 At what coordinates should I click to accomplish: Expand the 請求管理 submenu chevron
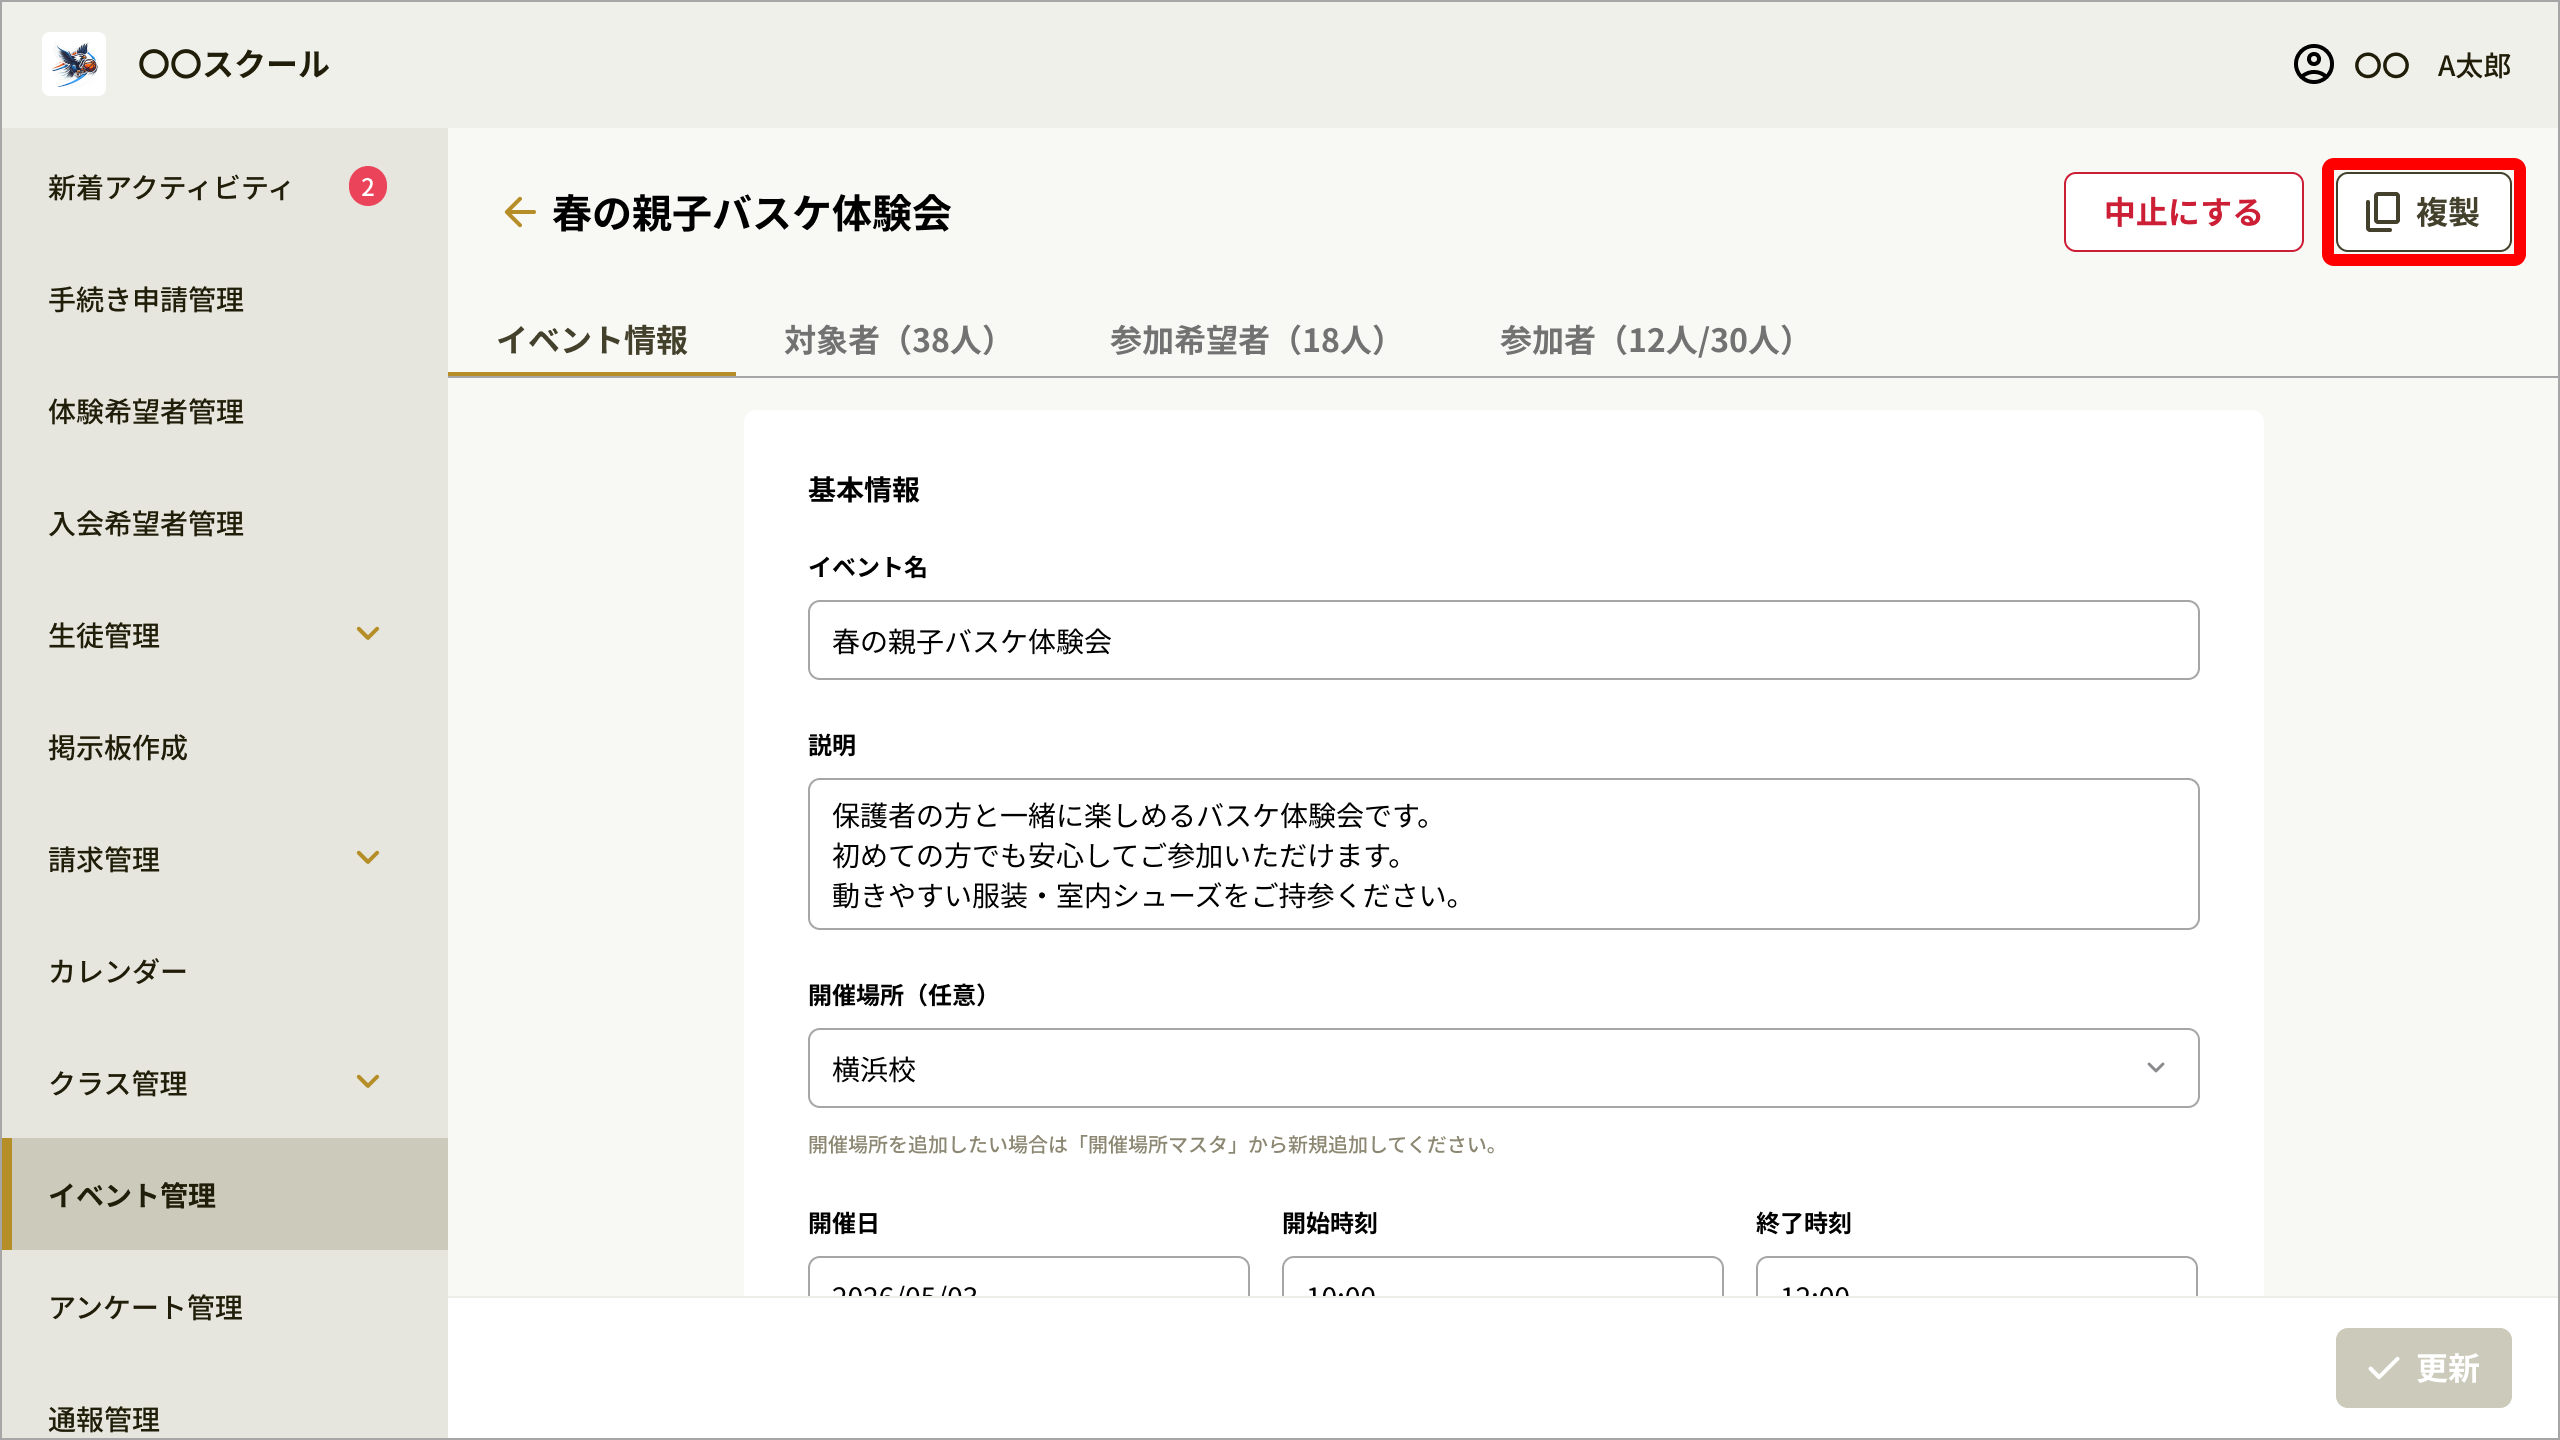[x=368, y=858]
